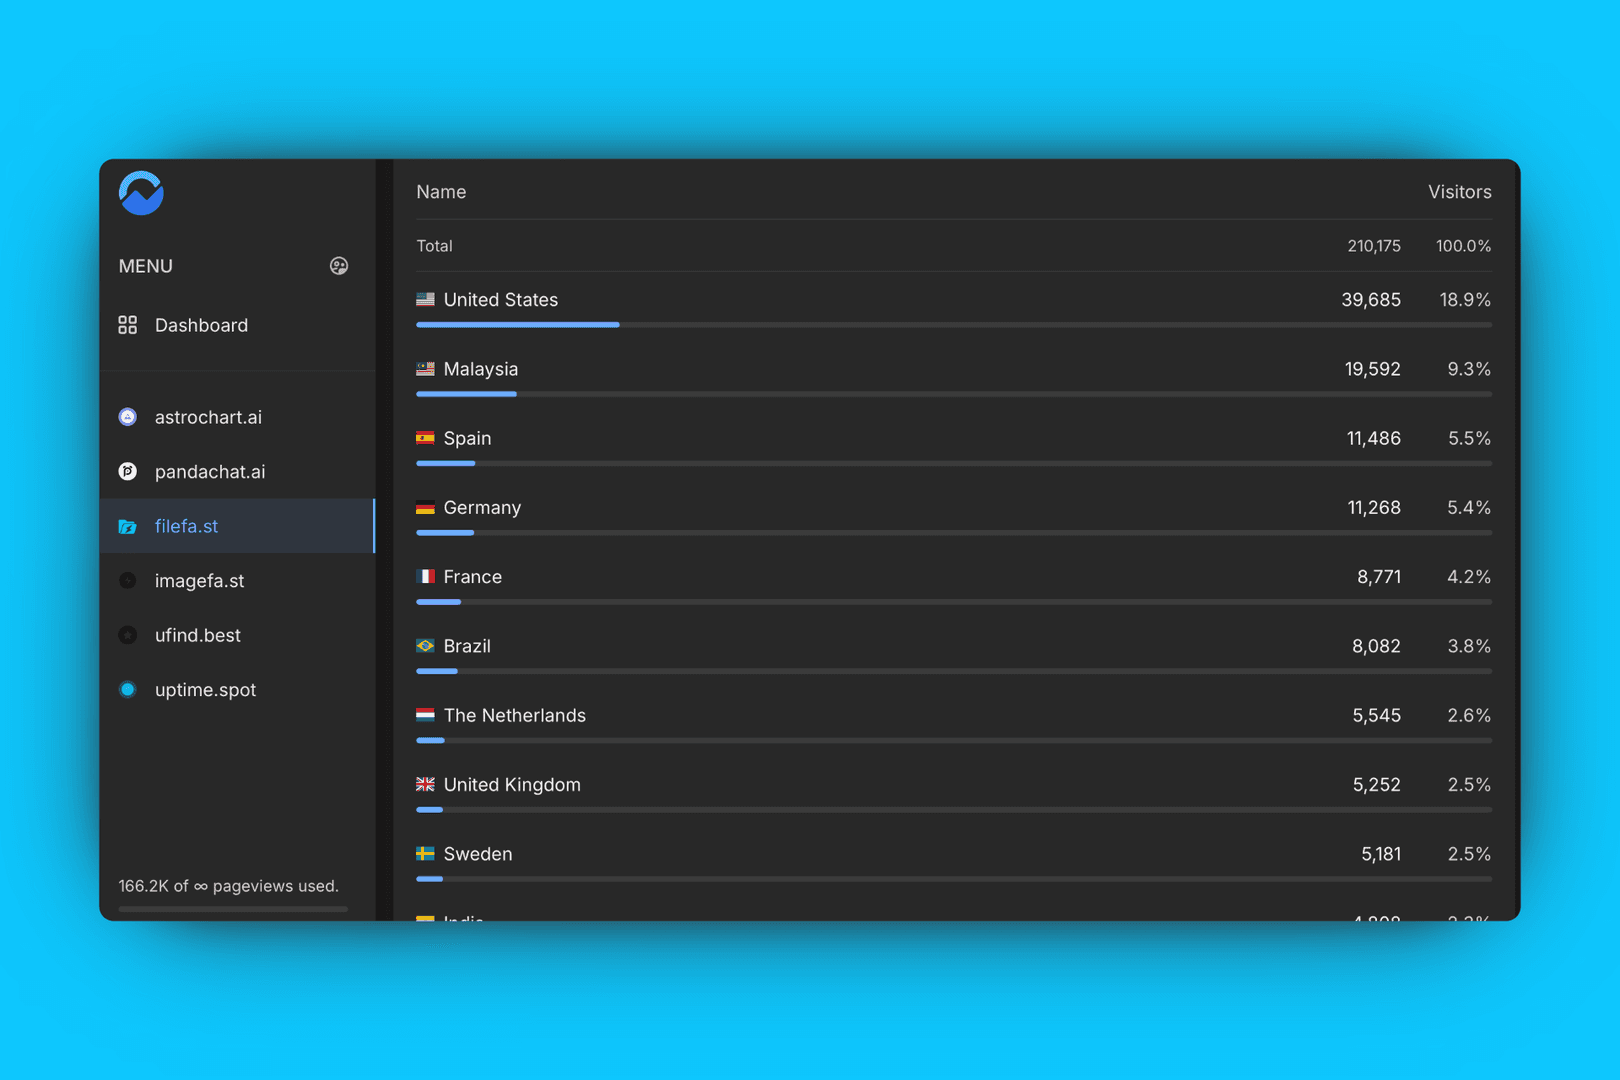
Task: Open the uptime.spot site link
Action: click(205, 689)
